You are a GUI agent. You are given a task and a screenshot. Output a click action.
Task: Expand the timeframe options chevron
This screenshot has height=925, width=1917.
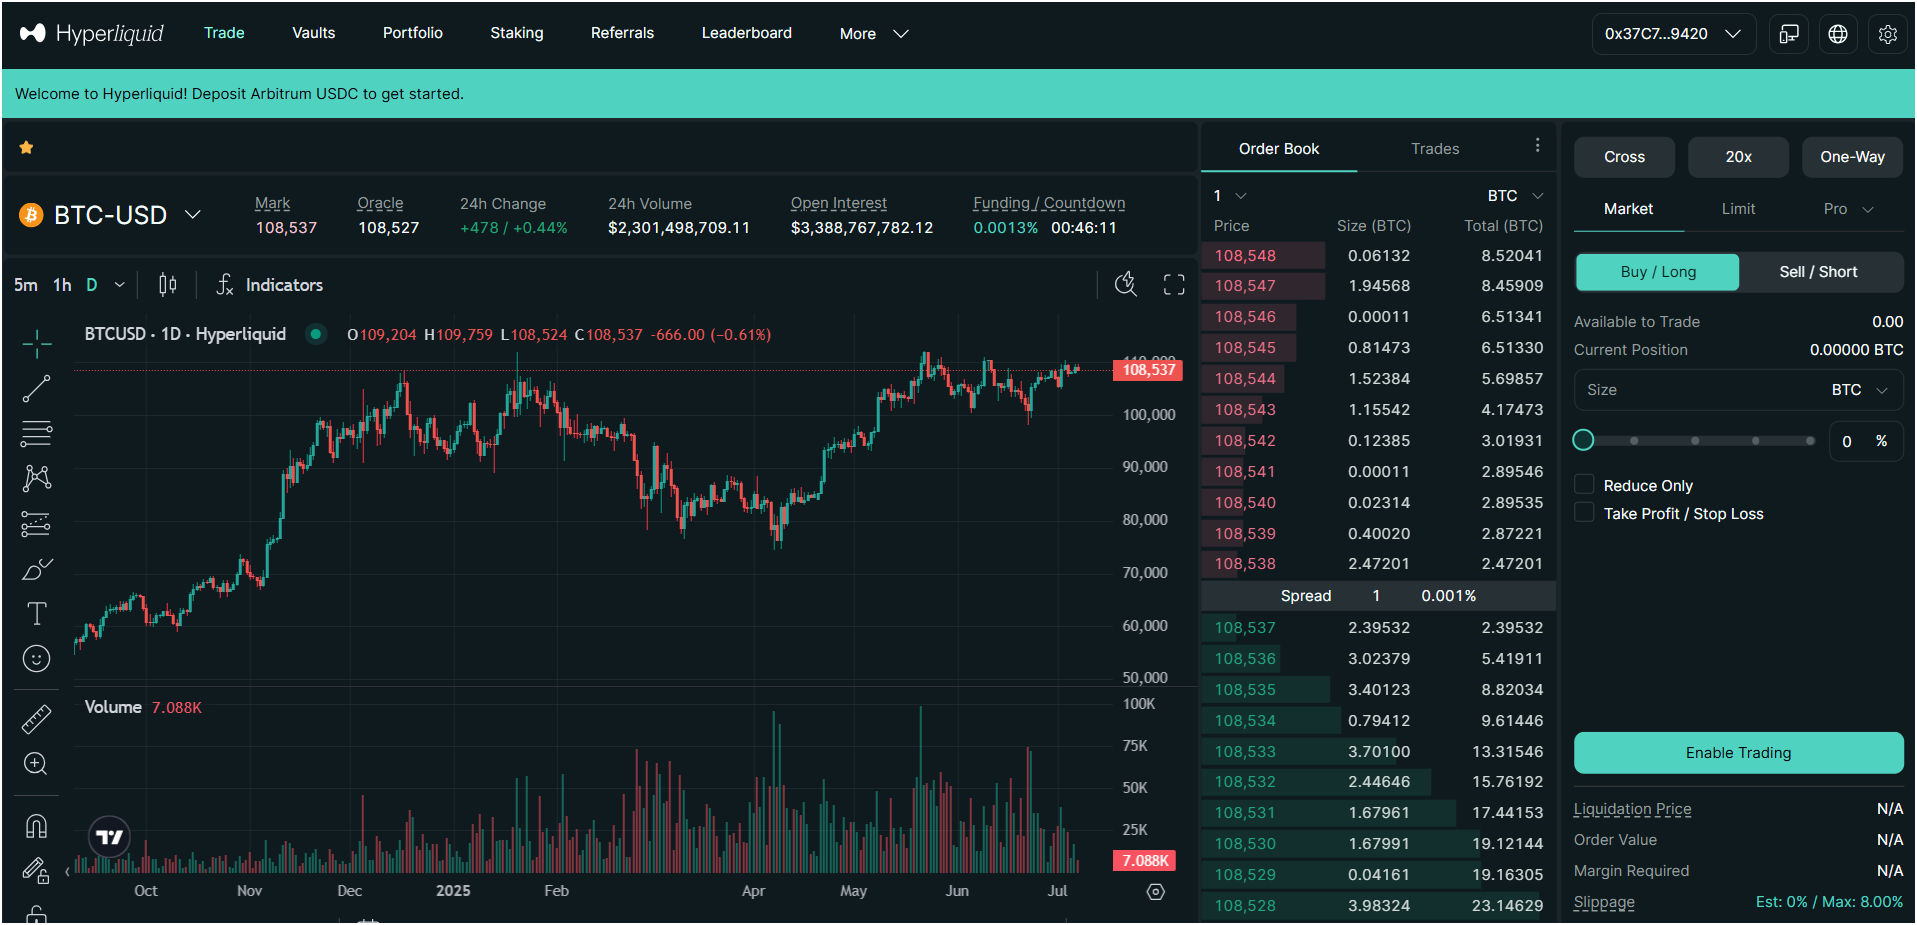pos(120,285)
